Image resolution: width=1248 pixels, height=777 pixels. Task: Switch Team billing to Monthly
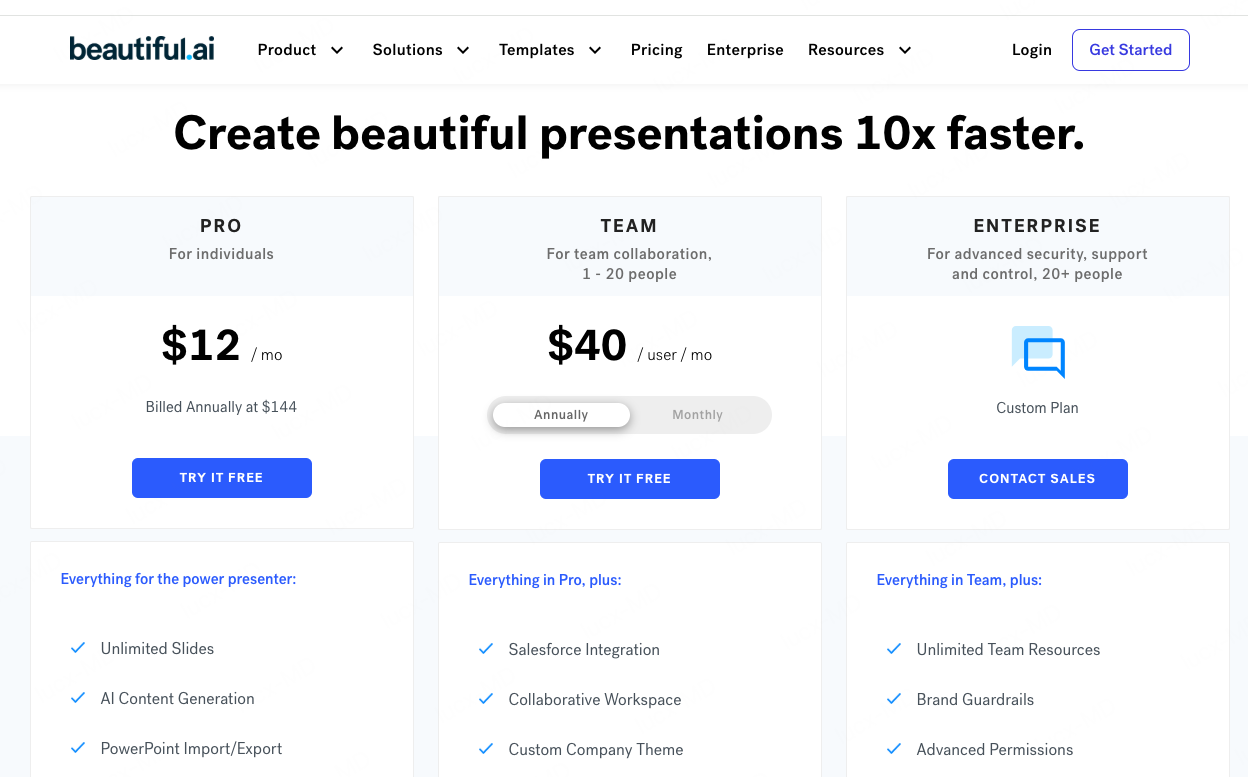pos(697,415)
